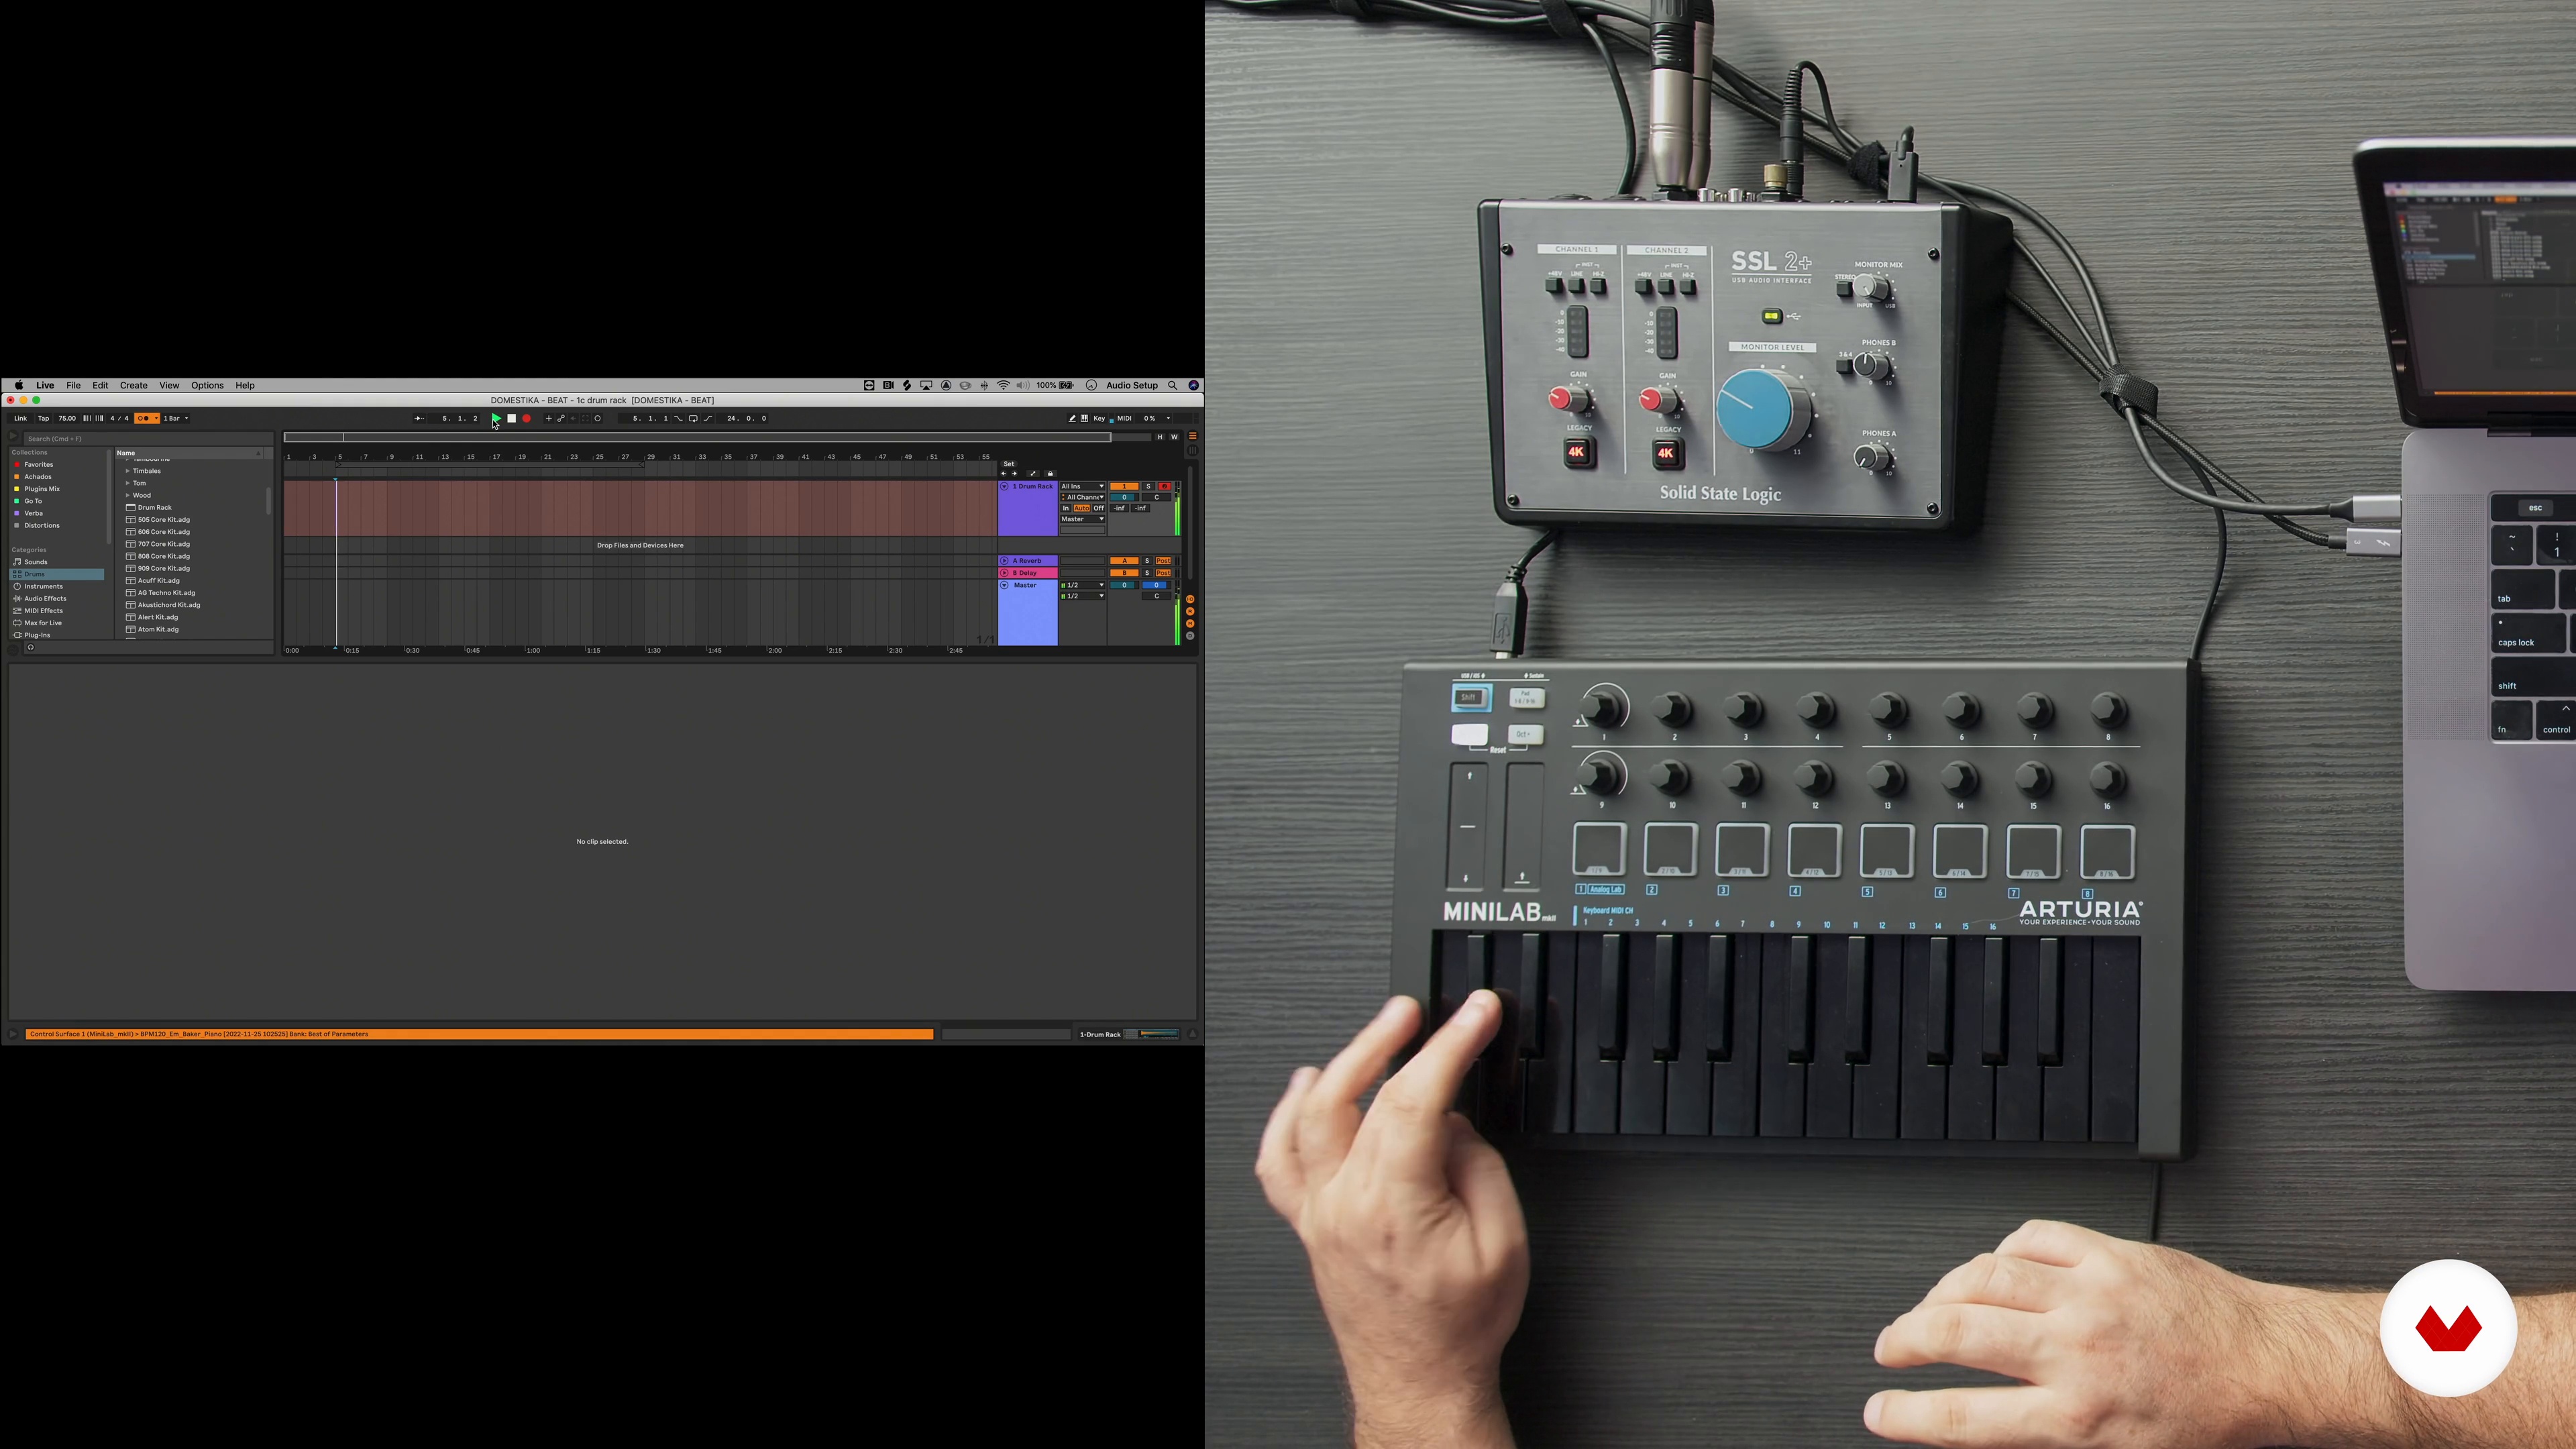Collapse the 1 Drum Rack track

1004,486
